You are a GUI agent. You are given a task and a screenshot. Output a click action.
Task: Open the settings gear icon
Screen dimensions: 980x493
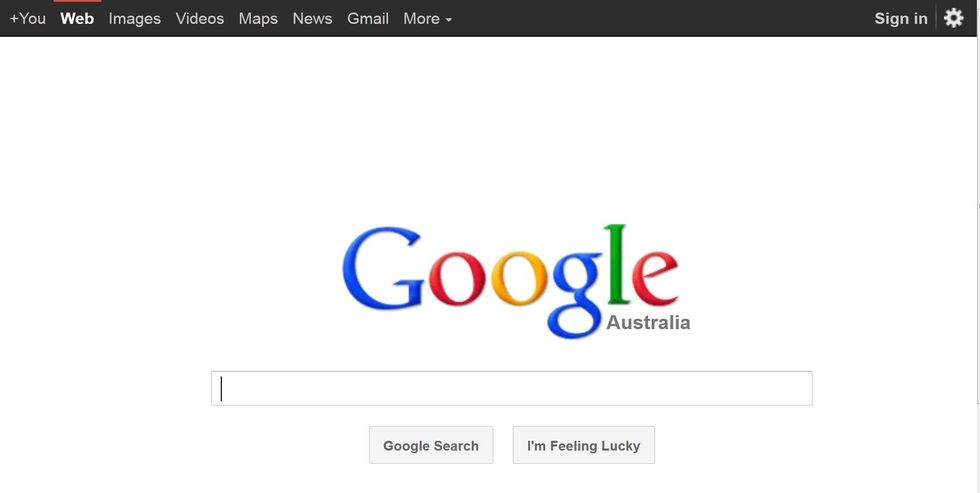pyautogui.click(x=953, y=18)
